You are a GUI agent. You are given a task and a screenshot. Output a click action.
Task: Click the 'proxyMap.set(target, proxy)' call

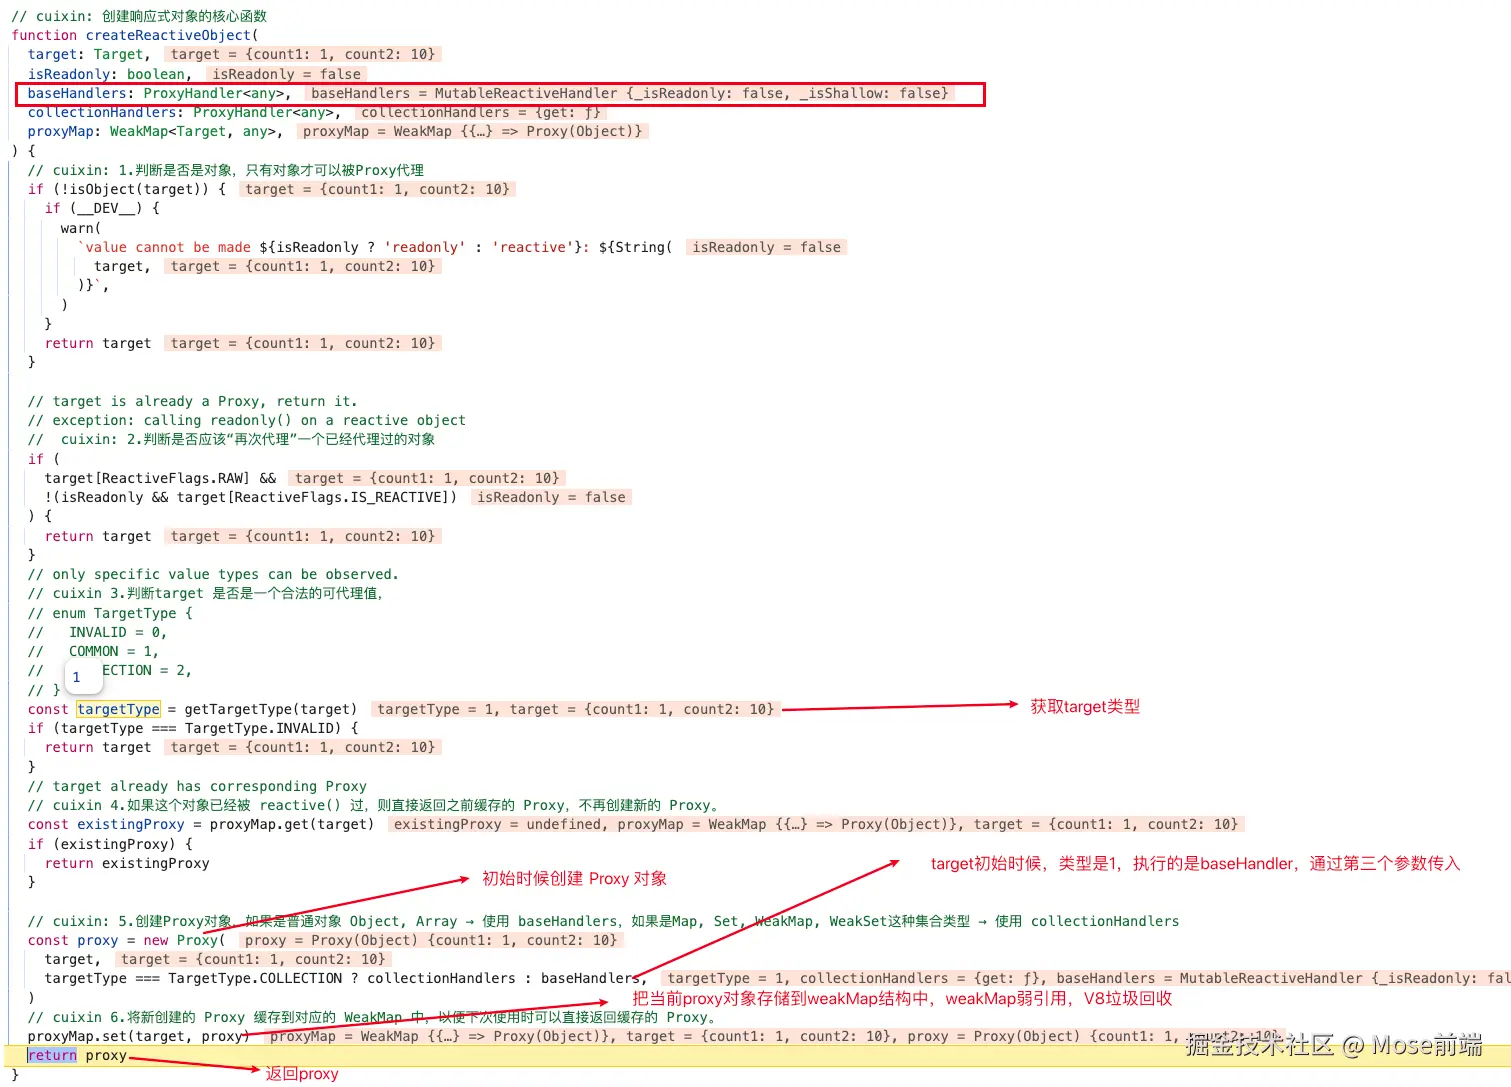click(x=139, y=1036)
